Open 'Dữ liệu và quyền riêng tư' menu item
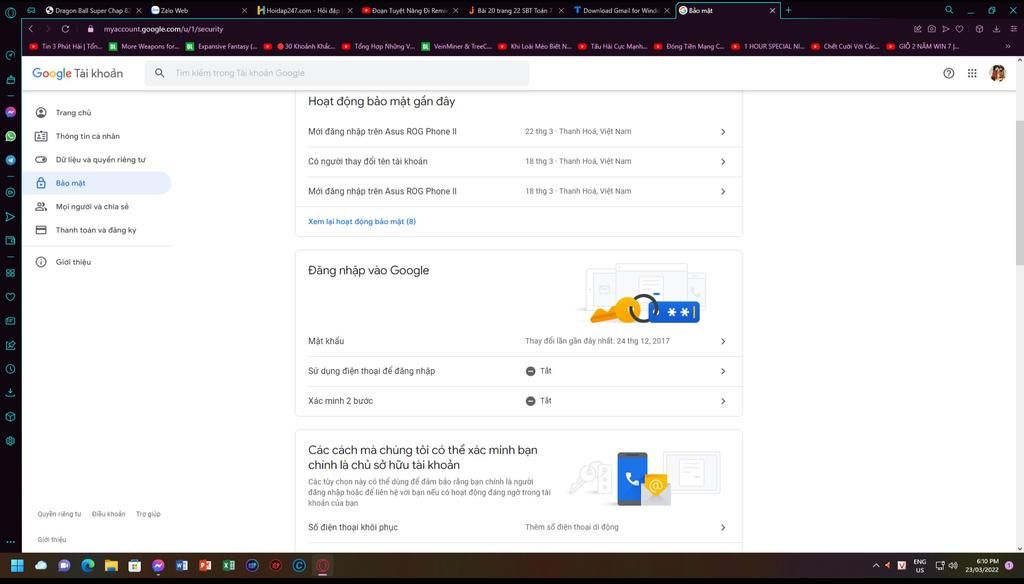 (x=97, y=159)
